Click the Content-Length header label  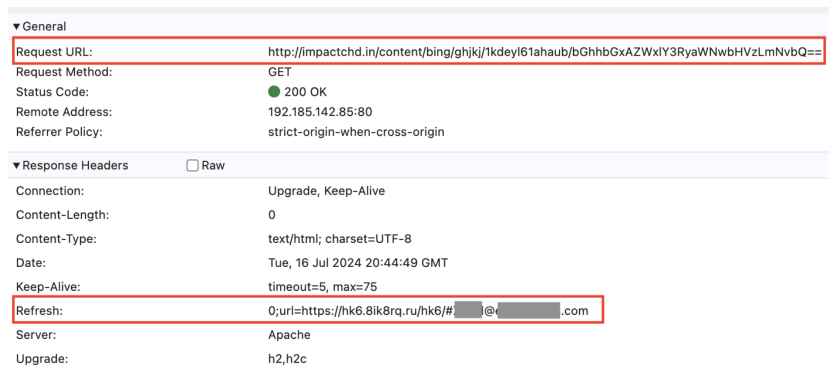tap(62, 215)
